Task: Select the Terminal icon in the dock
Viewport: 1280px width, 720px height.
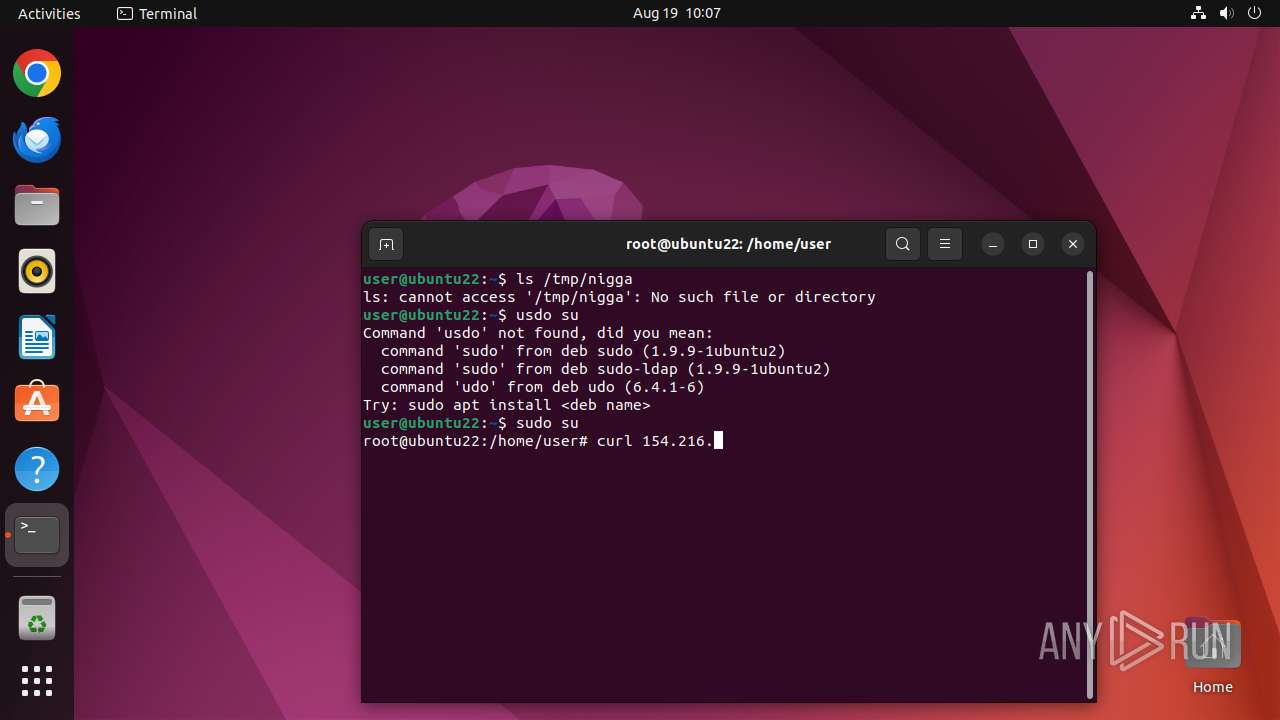Action: (37, 535)
